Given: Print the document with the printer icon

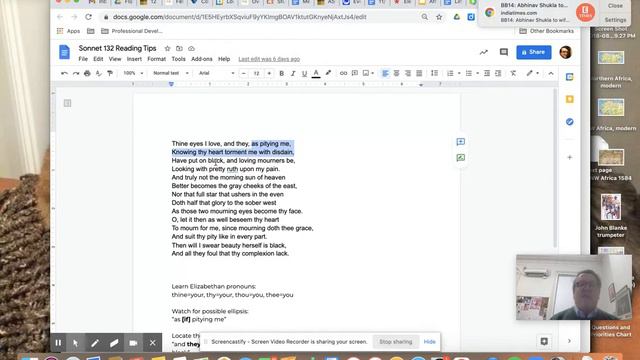Looking at the screenshot, I should click(x=87, y=73).
